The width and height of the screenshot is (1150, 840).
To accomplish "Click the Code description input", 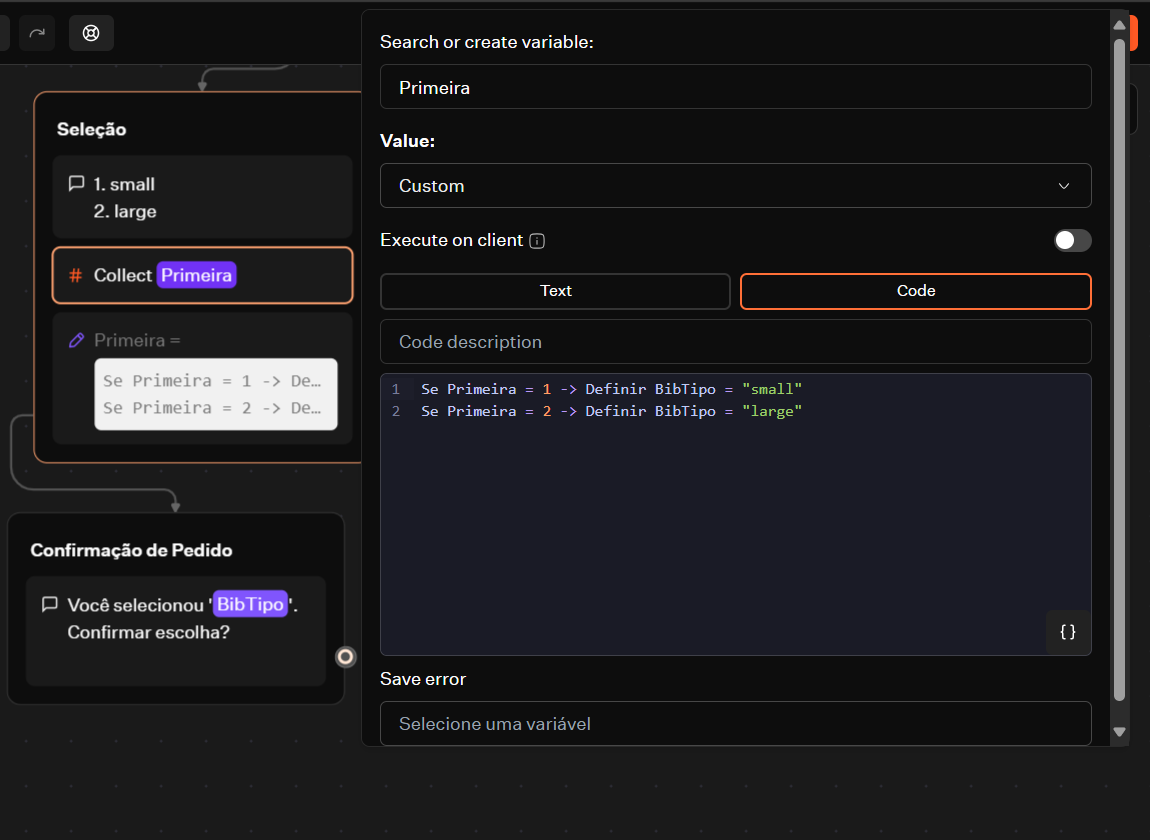I will point(735,342).
